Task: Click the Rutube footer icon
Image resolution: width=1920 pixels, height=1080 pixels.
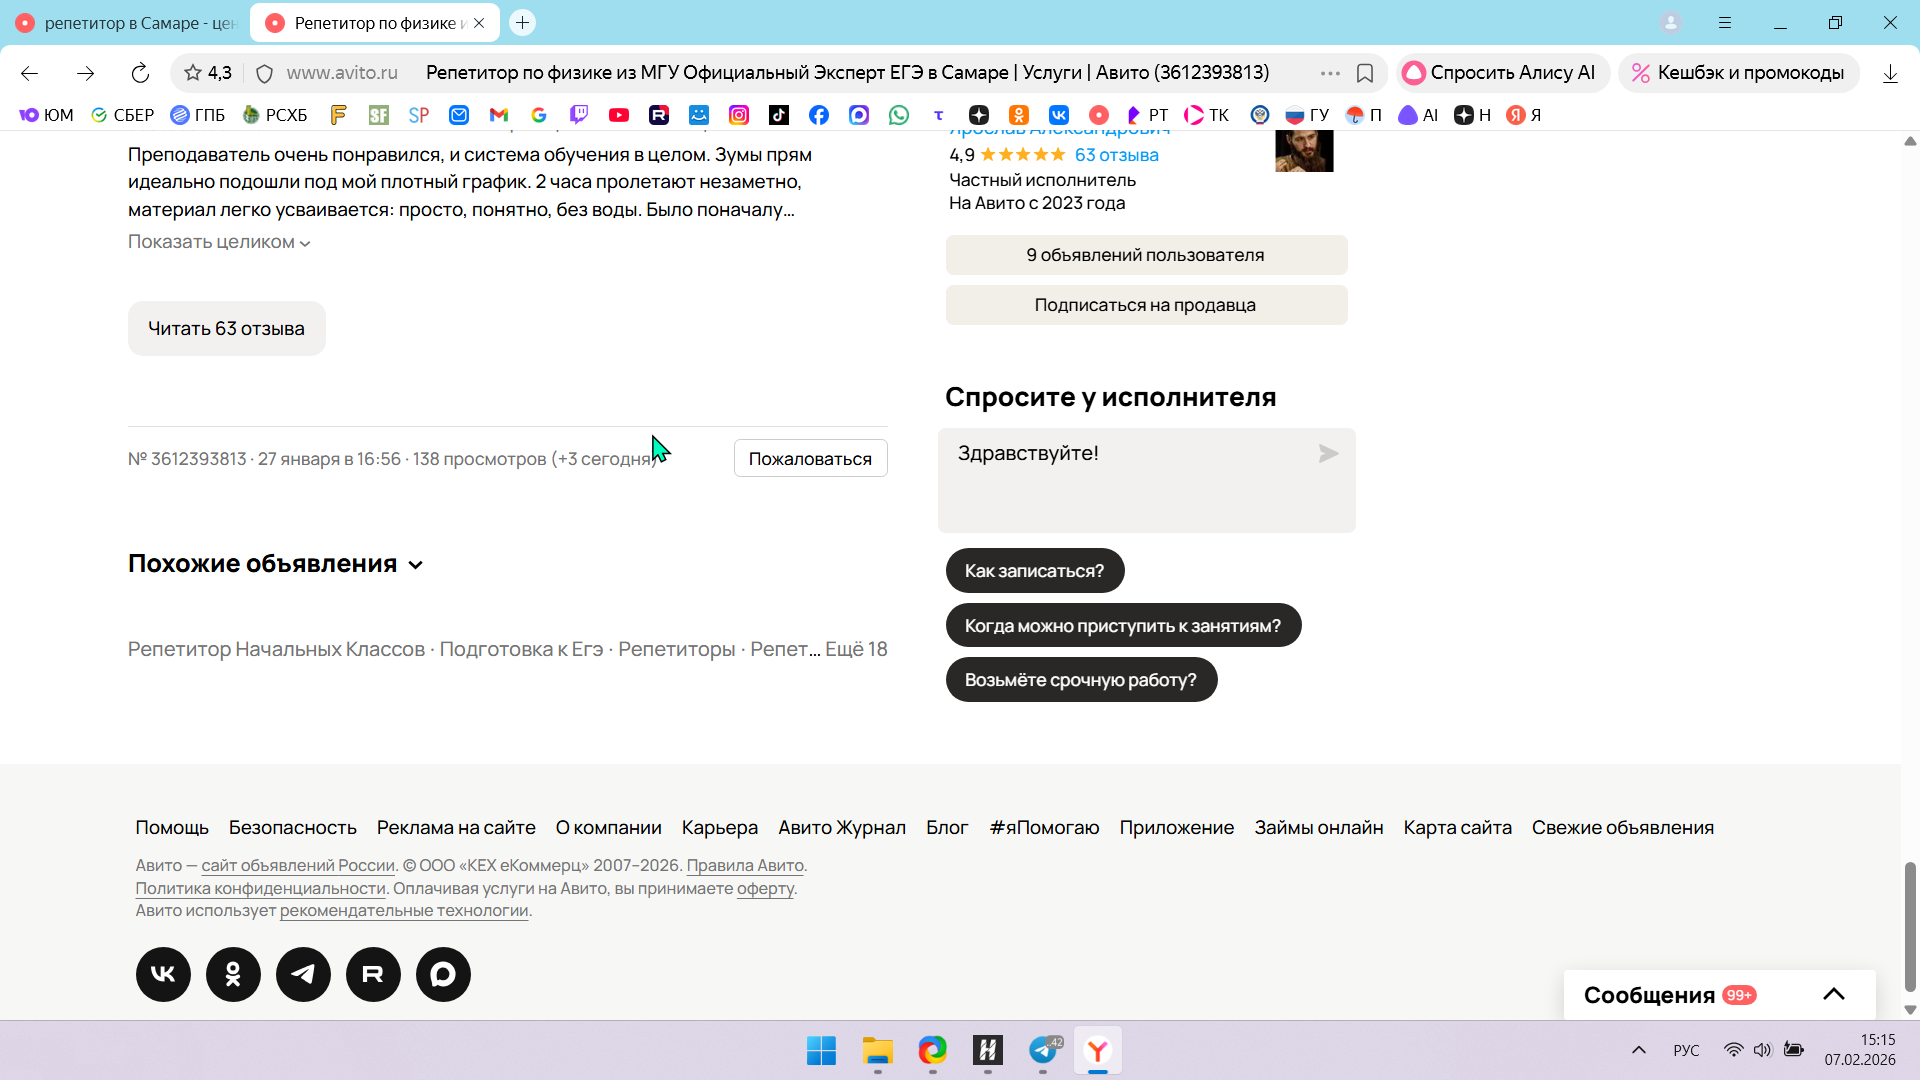Action: [373, 974]
